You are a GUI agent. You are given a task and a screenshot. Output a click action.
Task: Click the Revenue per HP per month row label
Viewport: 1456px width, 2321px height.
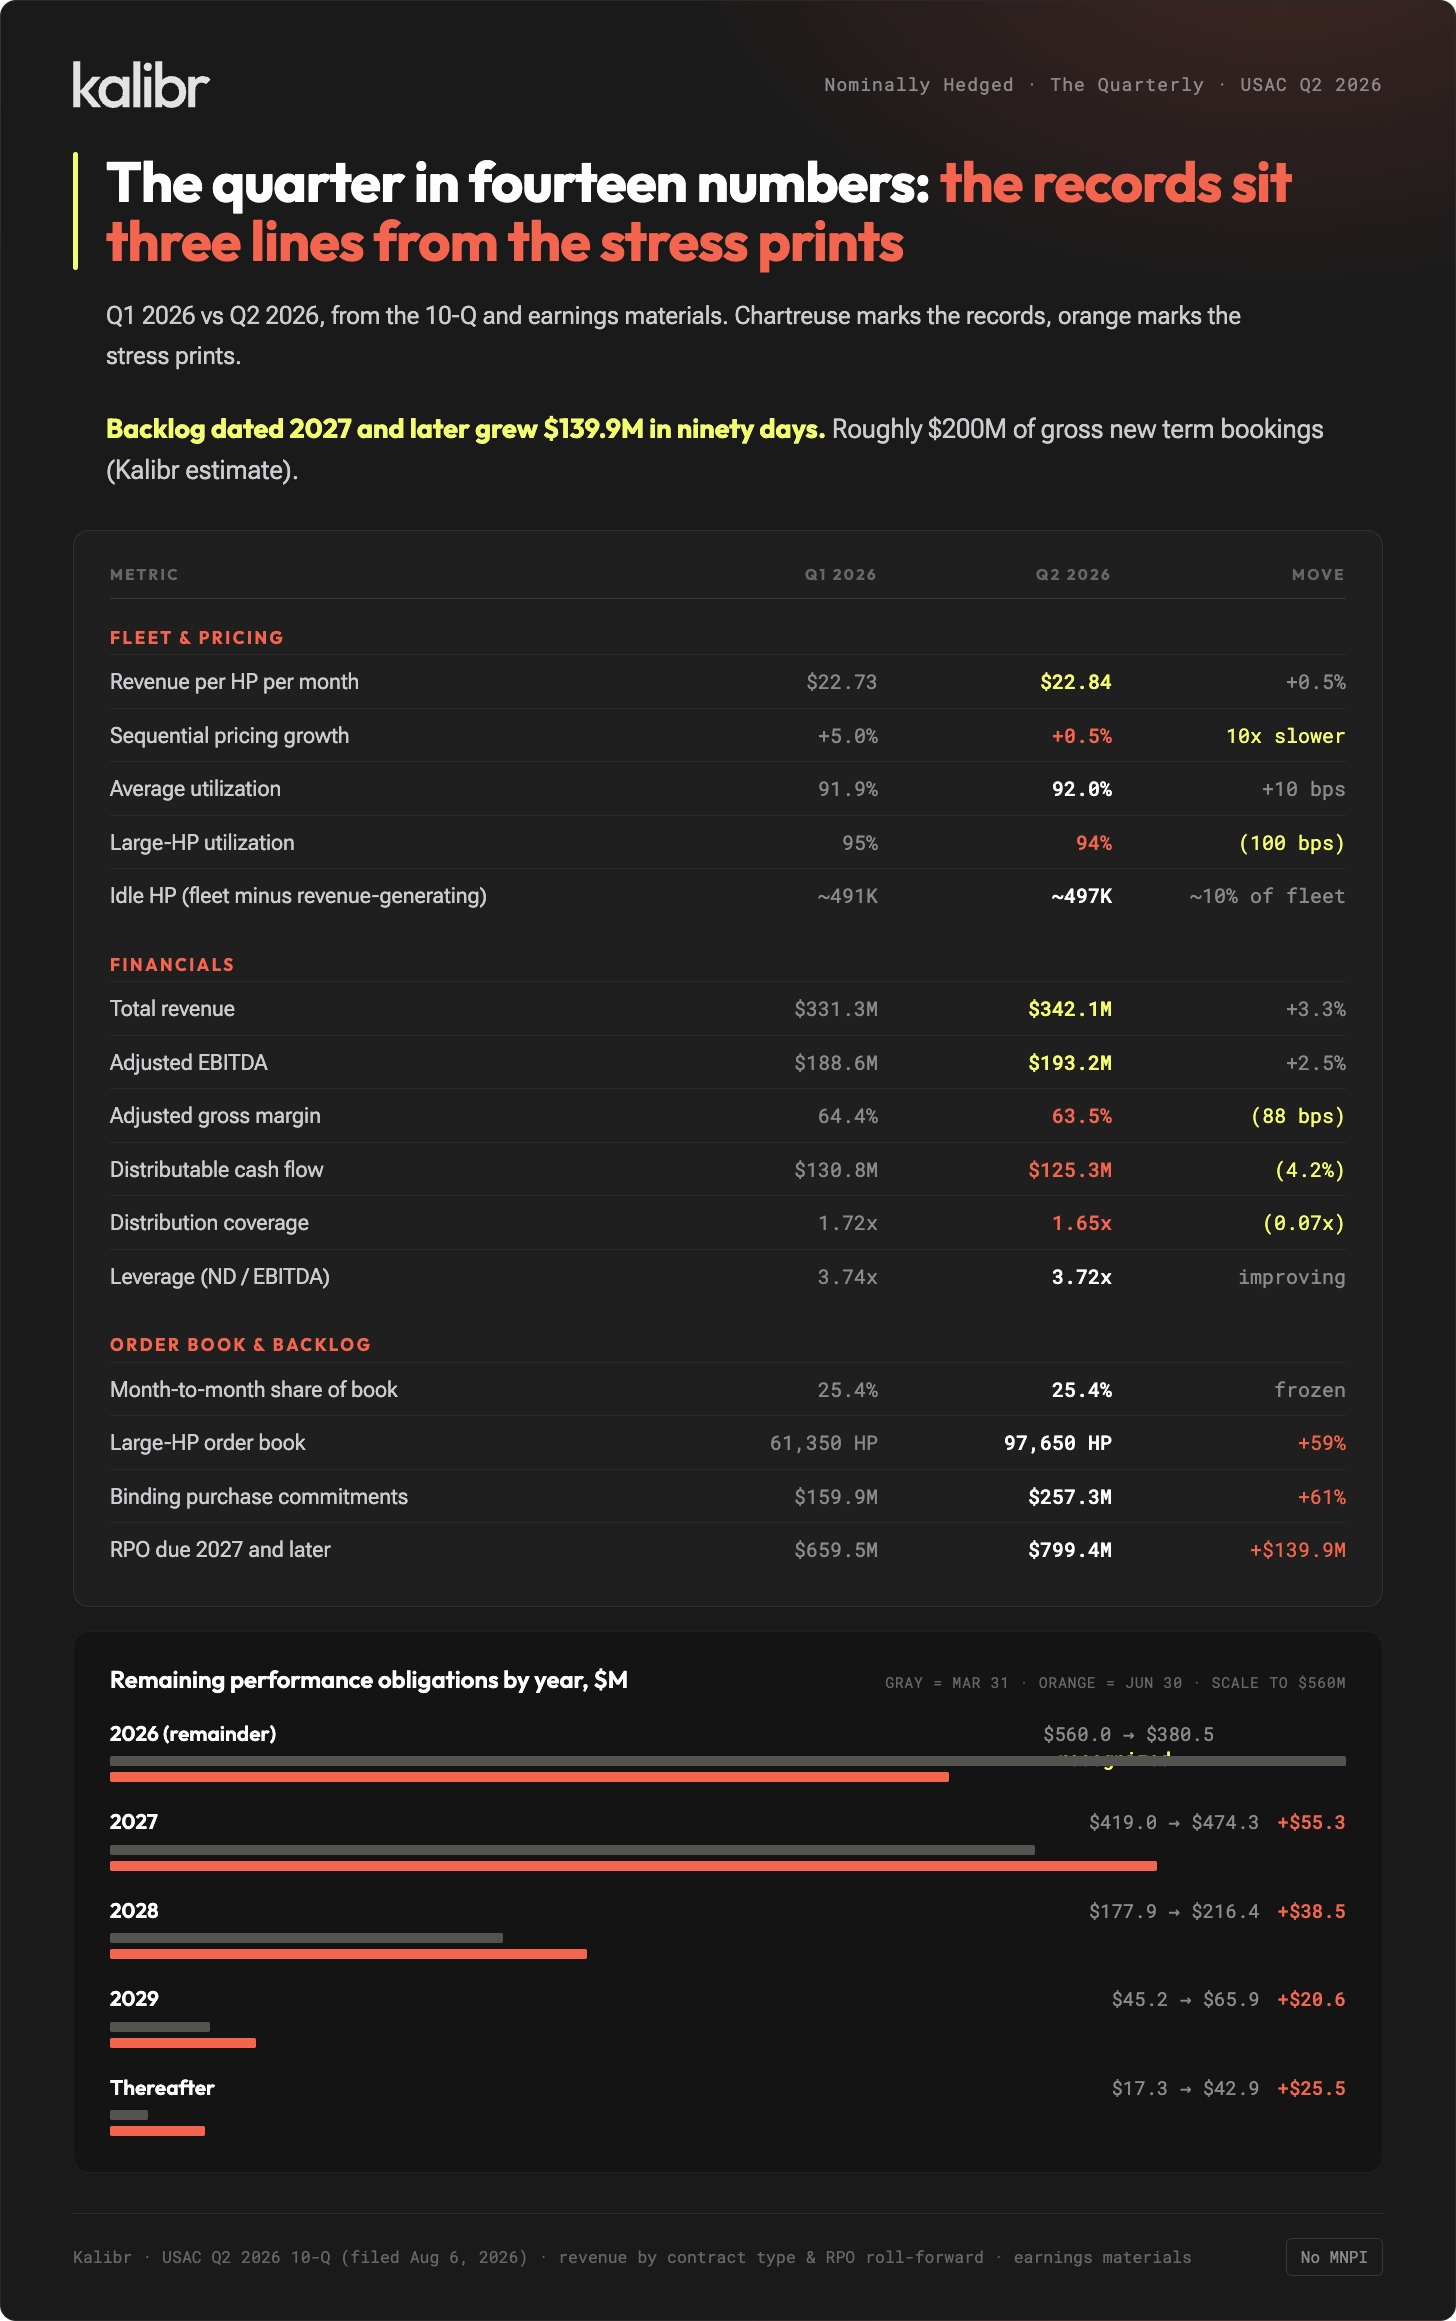click(x=234, y=682)
